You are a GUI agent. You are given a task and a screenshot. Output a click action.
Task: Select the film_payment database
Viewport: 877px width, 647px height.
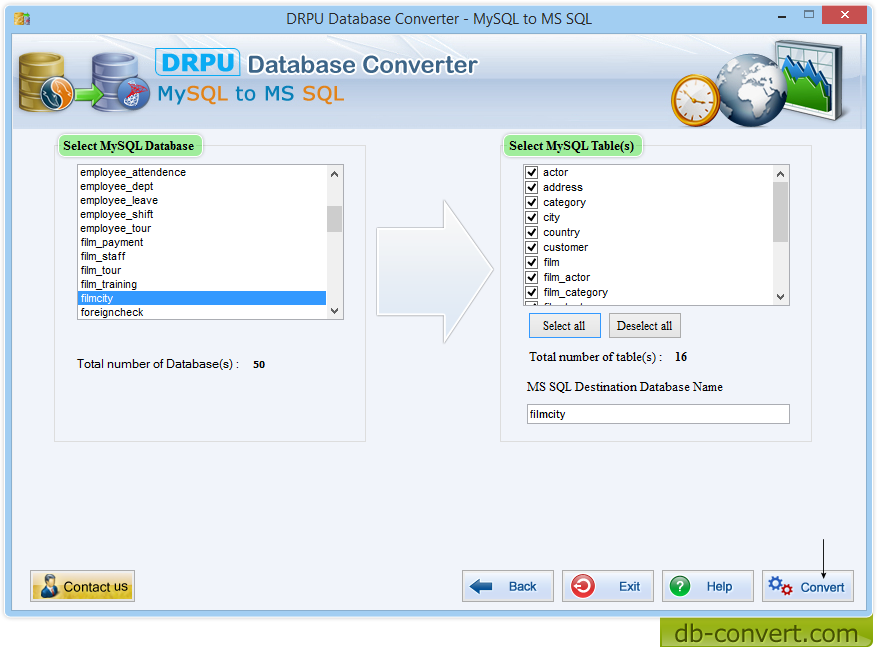tap(201, 242)
